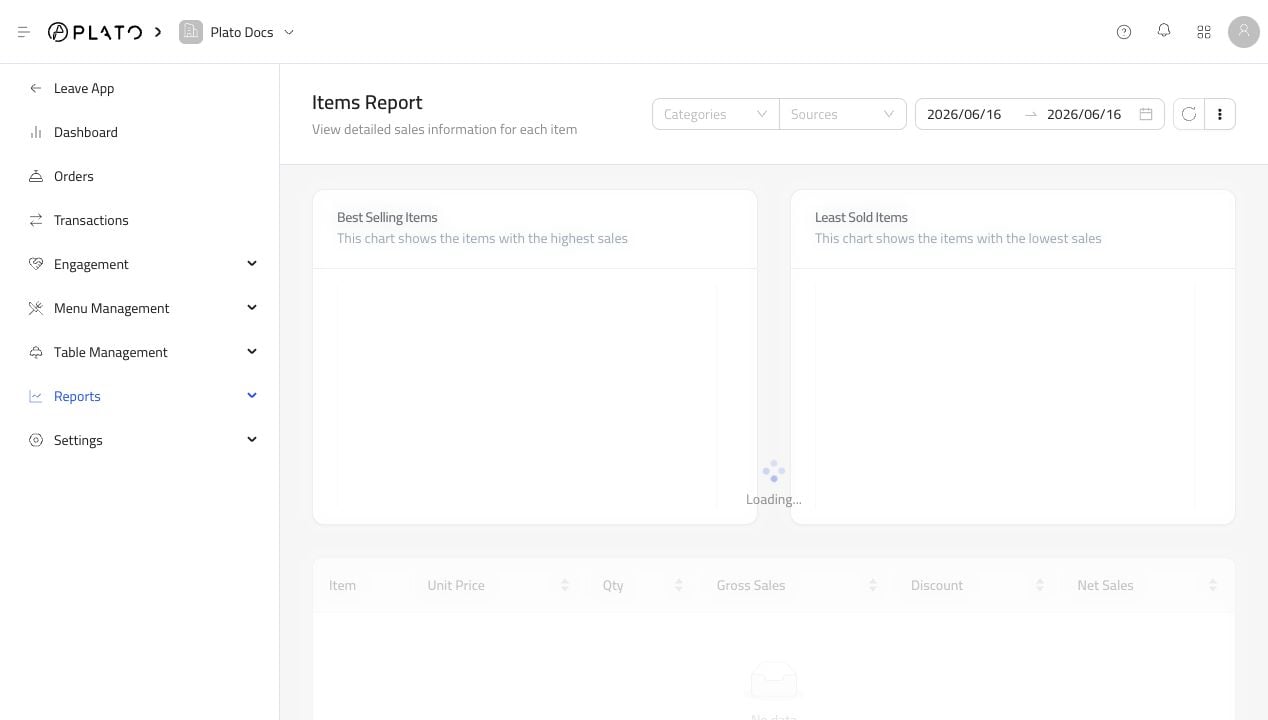This screenshot has width=1268, height=720.
Task: Open the Orders page
Action: (74, 176)
